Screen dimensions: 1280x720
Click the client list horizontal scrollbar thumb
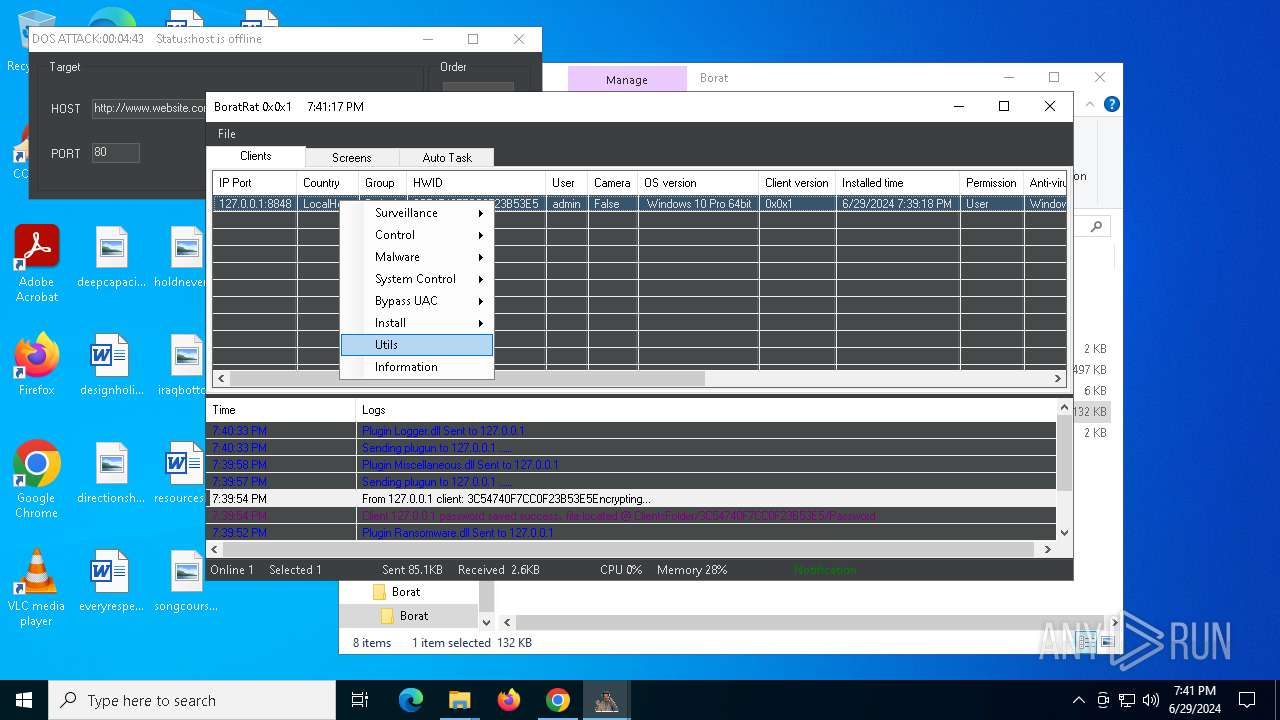469,379
